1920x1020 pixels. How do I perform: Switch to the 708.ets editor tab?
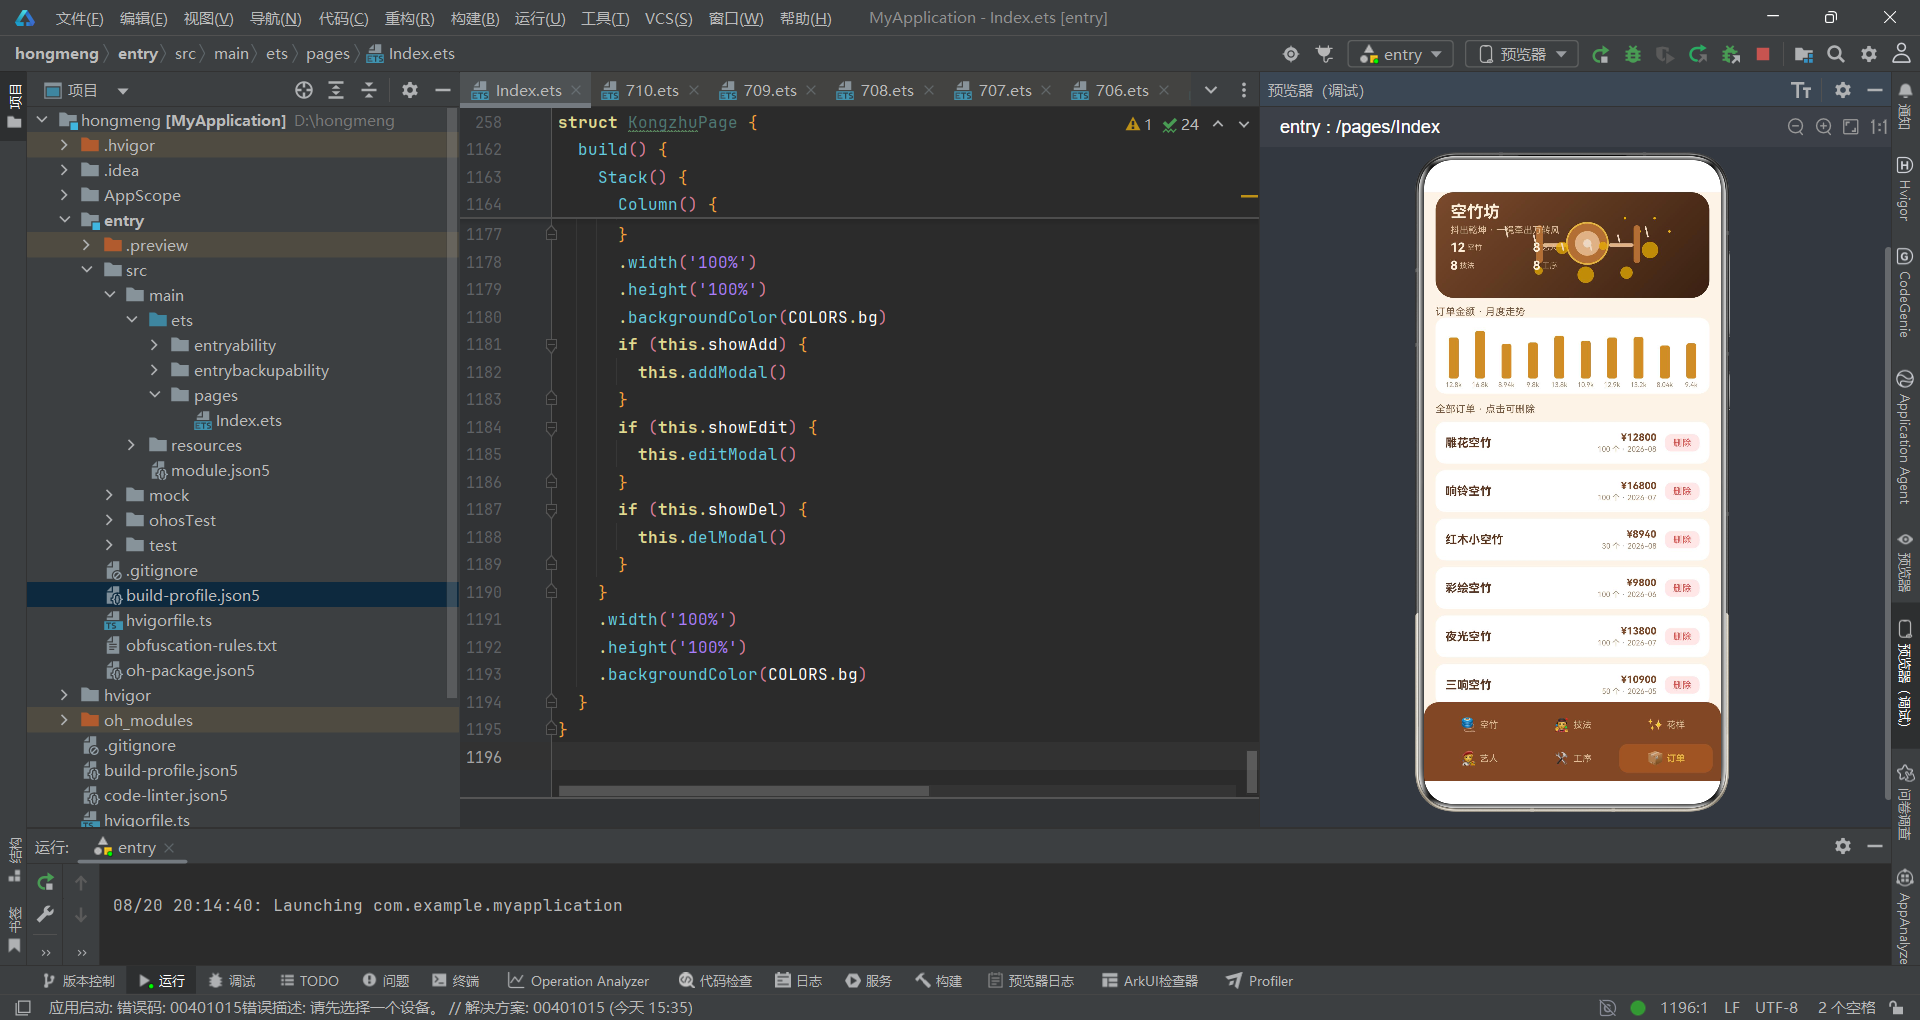coord(887,90)
